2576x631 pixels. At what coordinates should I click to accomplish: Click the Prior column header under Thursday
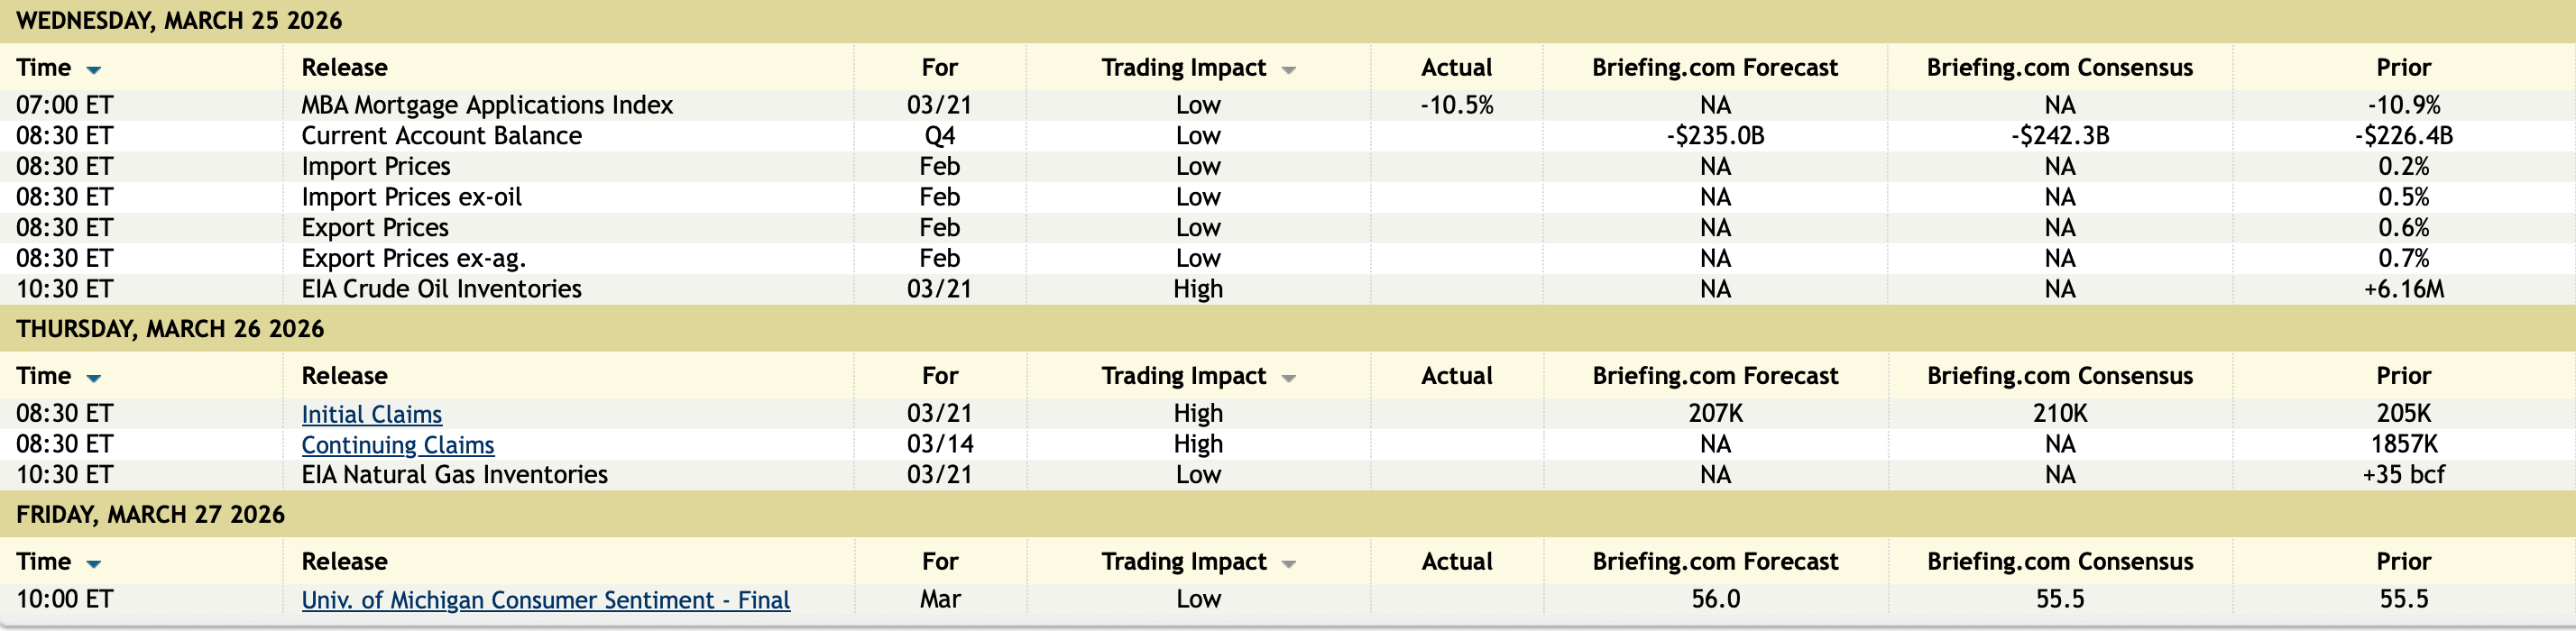[2403, 376]
